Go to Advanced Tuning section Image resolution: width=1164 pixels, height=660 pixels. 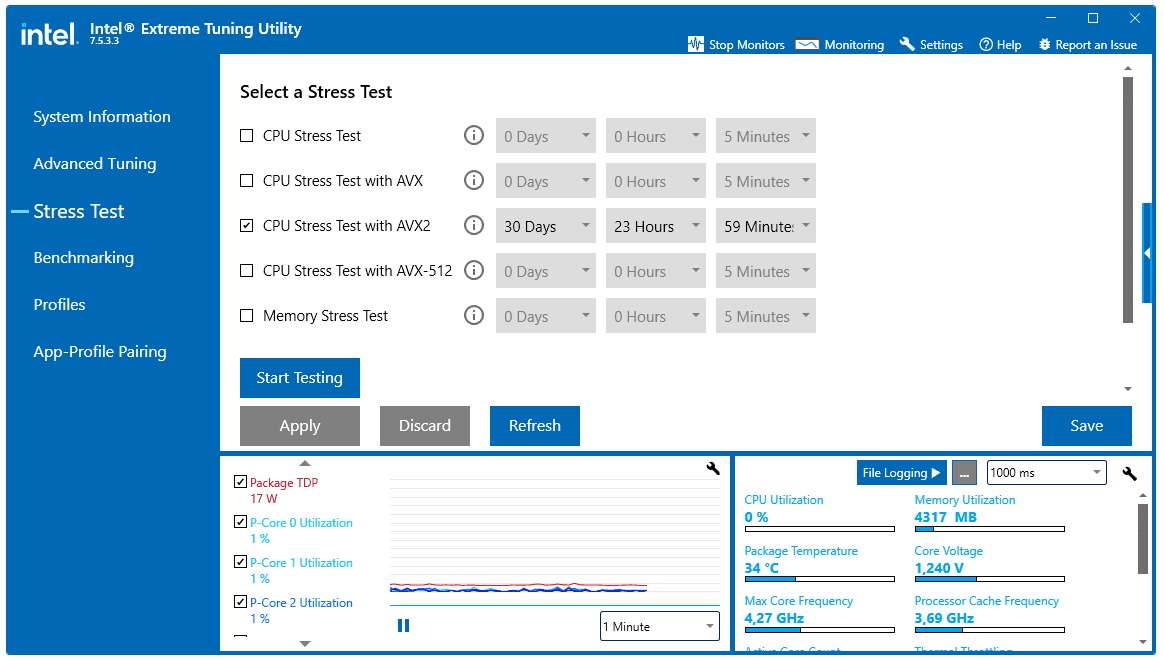point(95,163)
